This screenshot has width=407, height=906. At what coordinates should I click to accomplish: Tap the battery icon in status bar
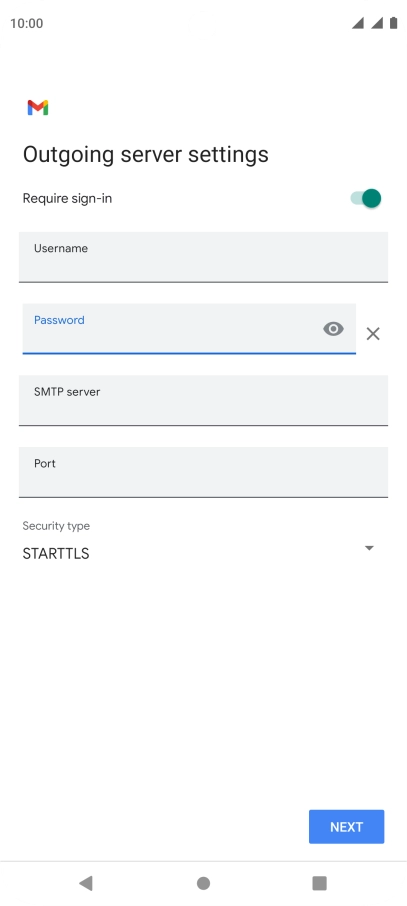(x=394, y=23)
